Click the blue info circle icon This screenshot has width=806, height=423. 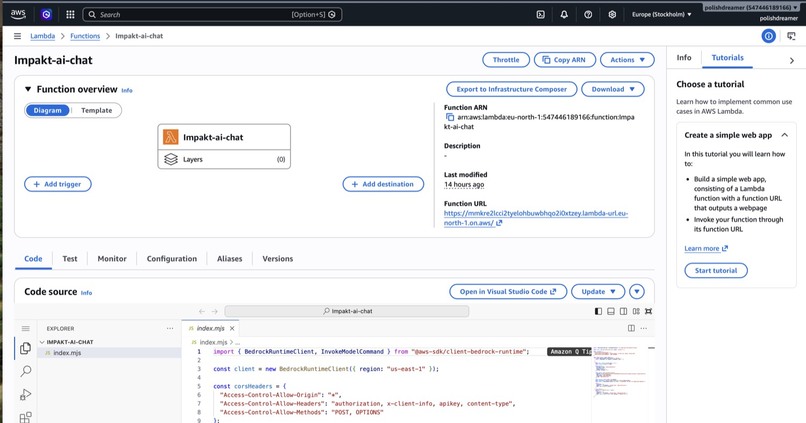point(768,36)
